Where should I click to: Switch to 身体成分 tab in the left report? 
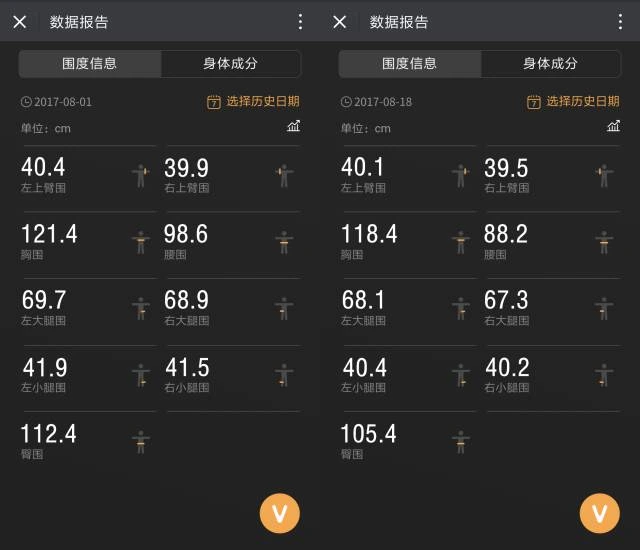point(230,63)
